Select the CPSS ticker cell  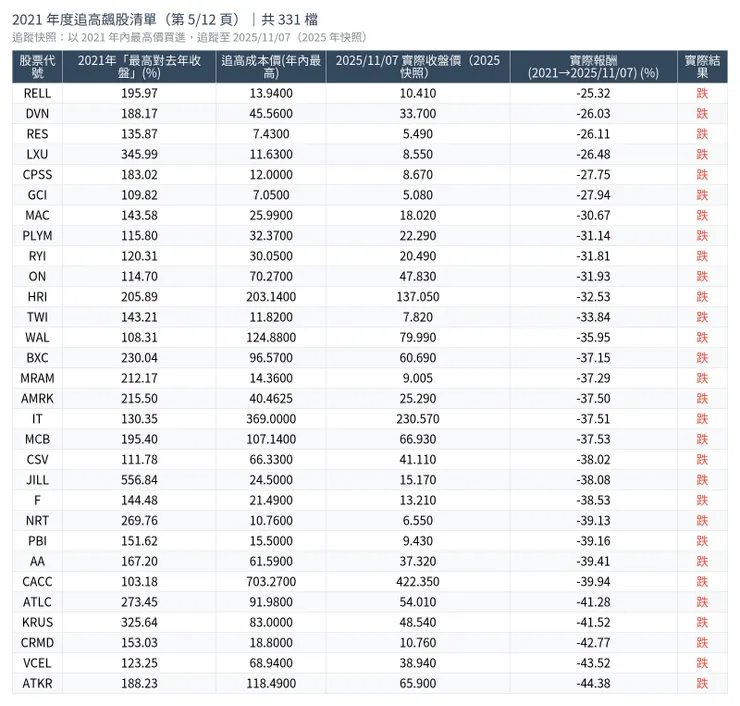[37, 175]
